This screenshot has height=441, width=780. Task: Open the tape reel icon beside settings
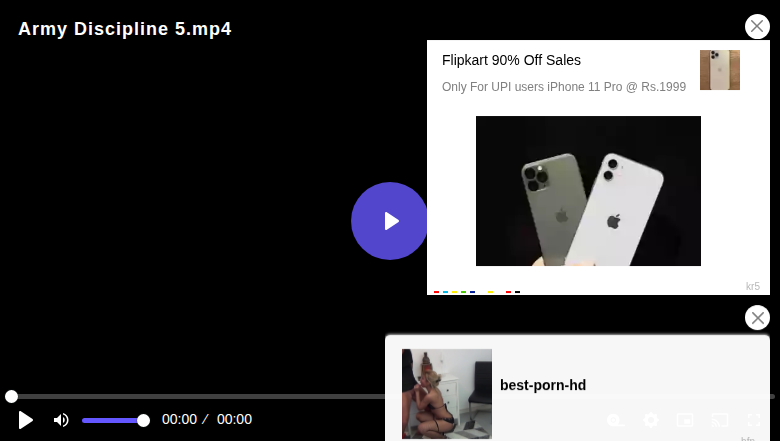pyautogui.click(x=615, y=421)
